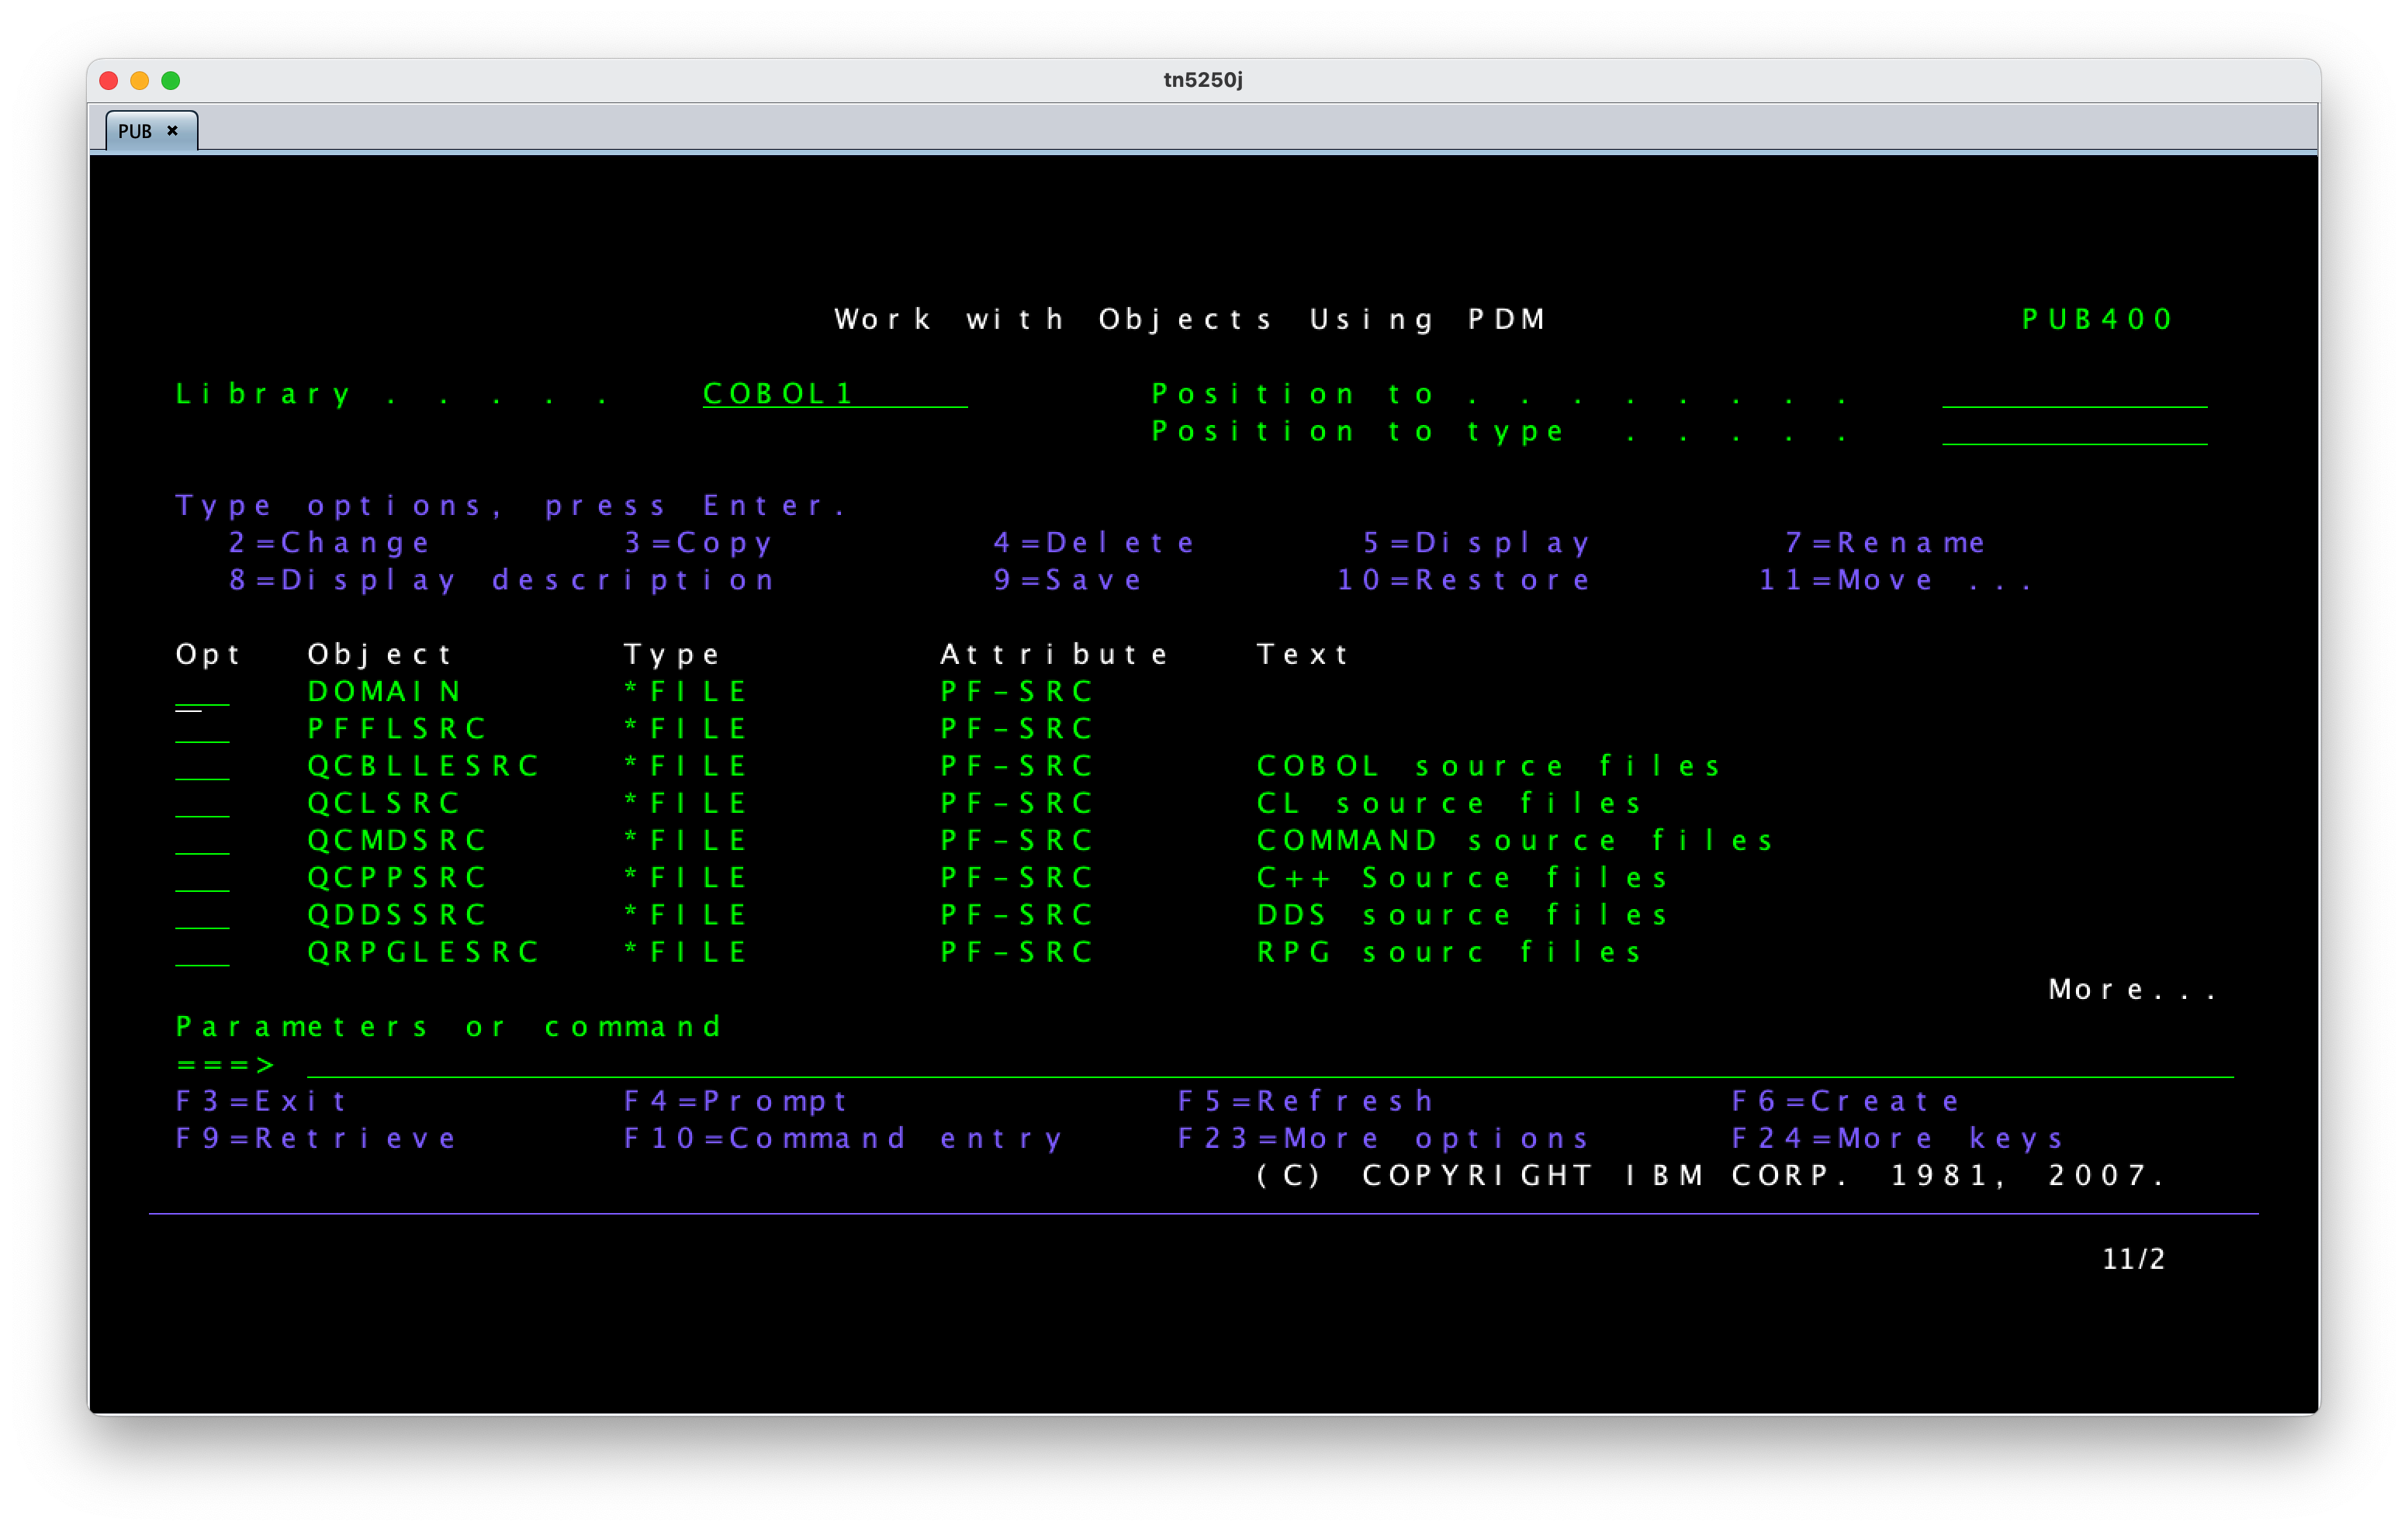Image resolution: width=2408 pixels, height=1531 pixels.
Task: Click the option text '9=Save'
Action: [x=1067, y=580]
